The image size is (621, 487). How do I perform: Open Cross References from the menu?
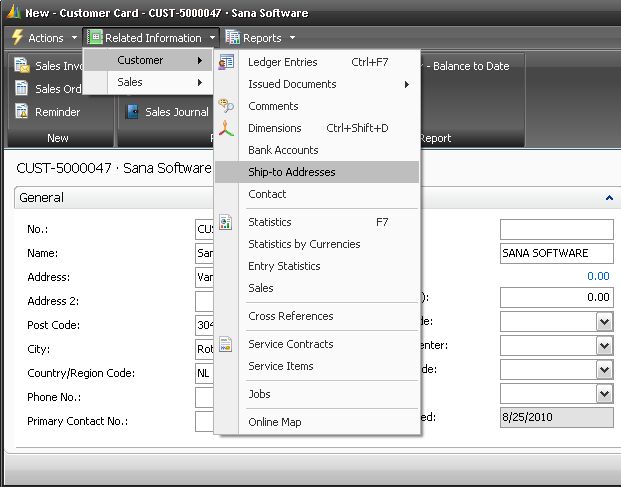(317, 316)
